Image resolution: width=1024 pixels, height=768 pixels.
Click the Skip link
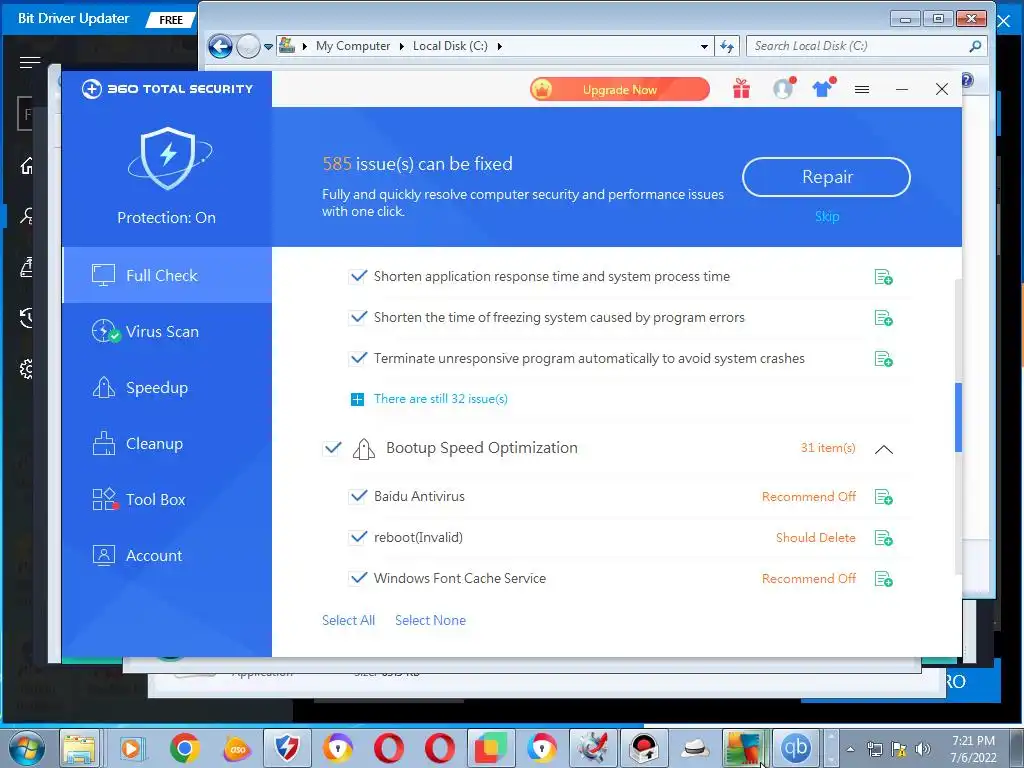tap(827, 216)
